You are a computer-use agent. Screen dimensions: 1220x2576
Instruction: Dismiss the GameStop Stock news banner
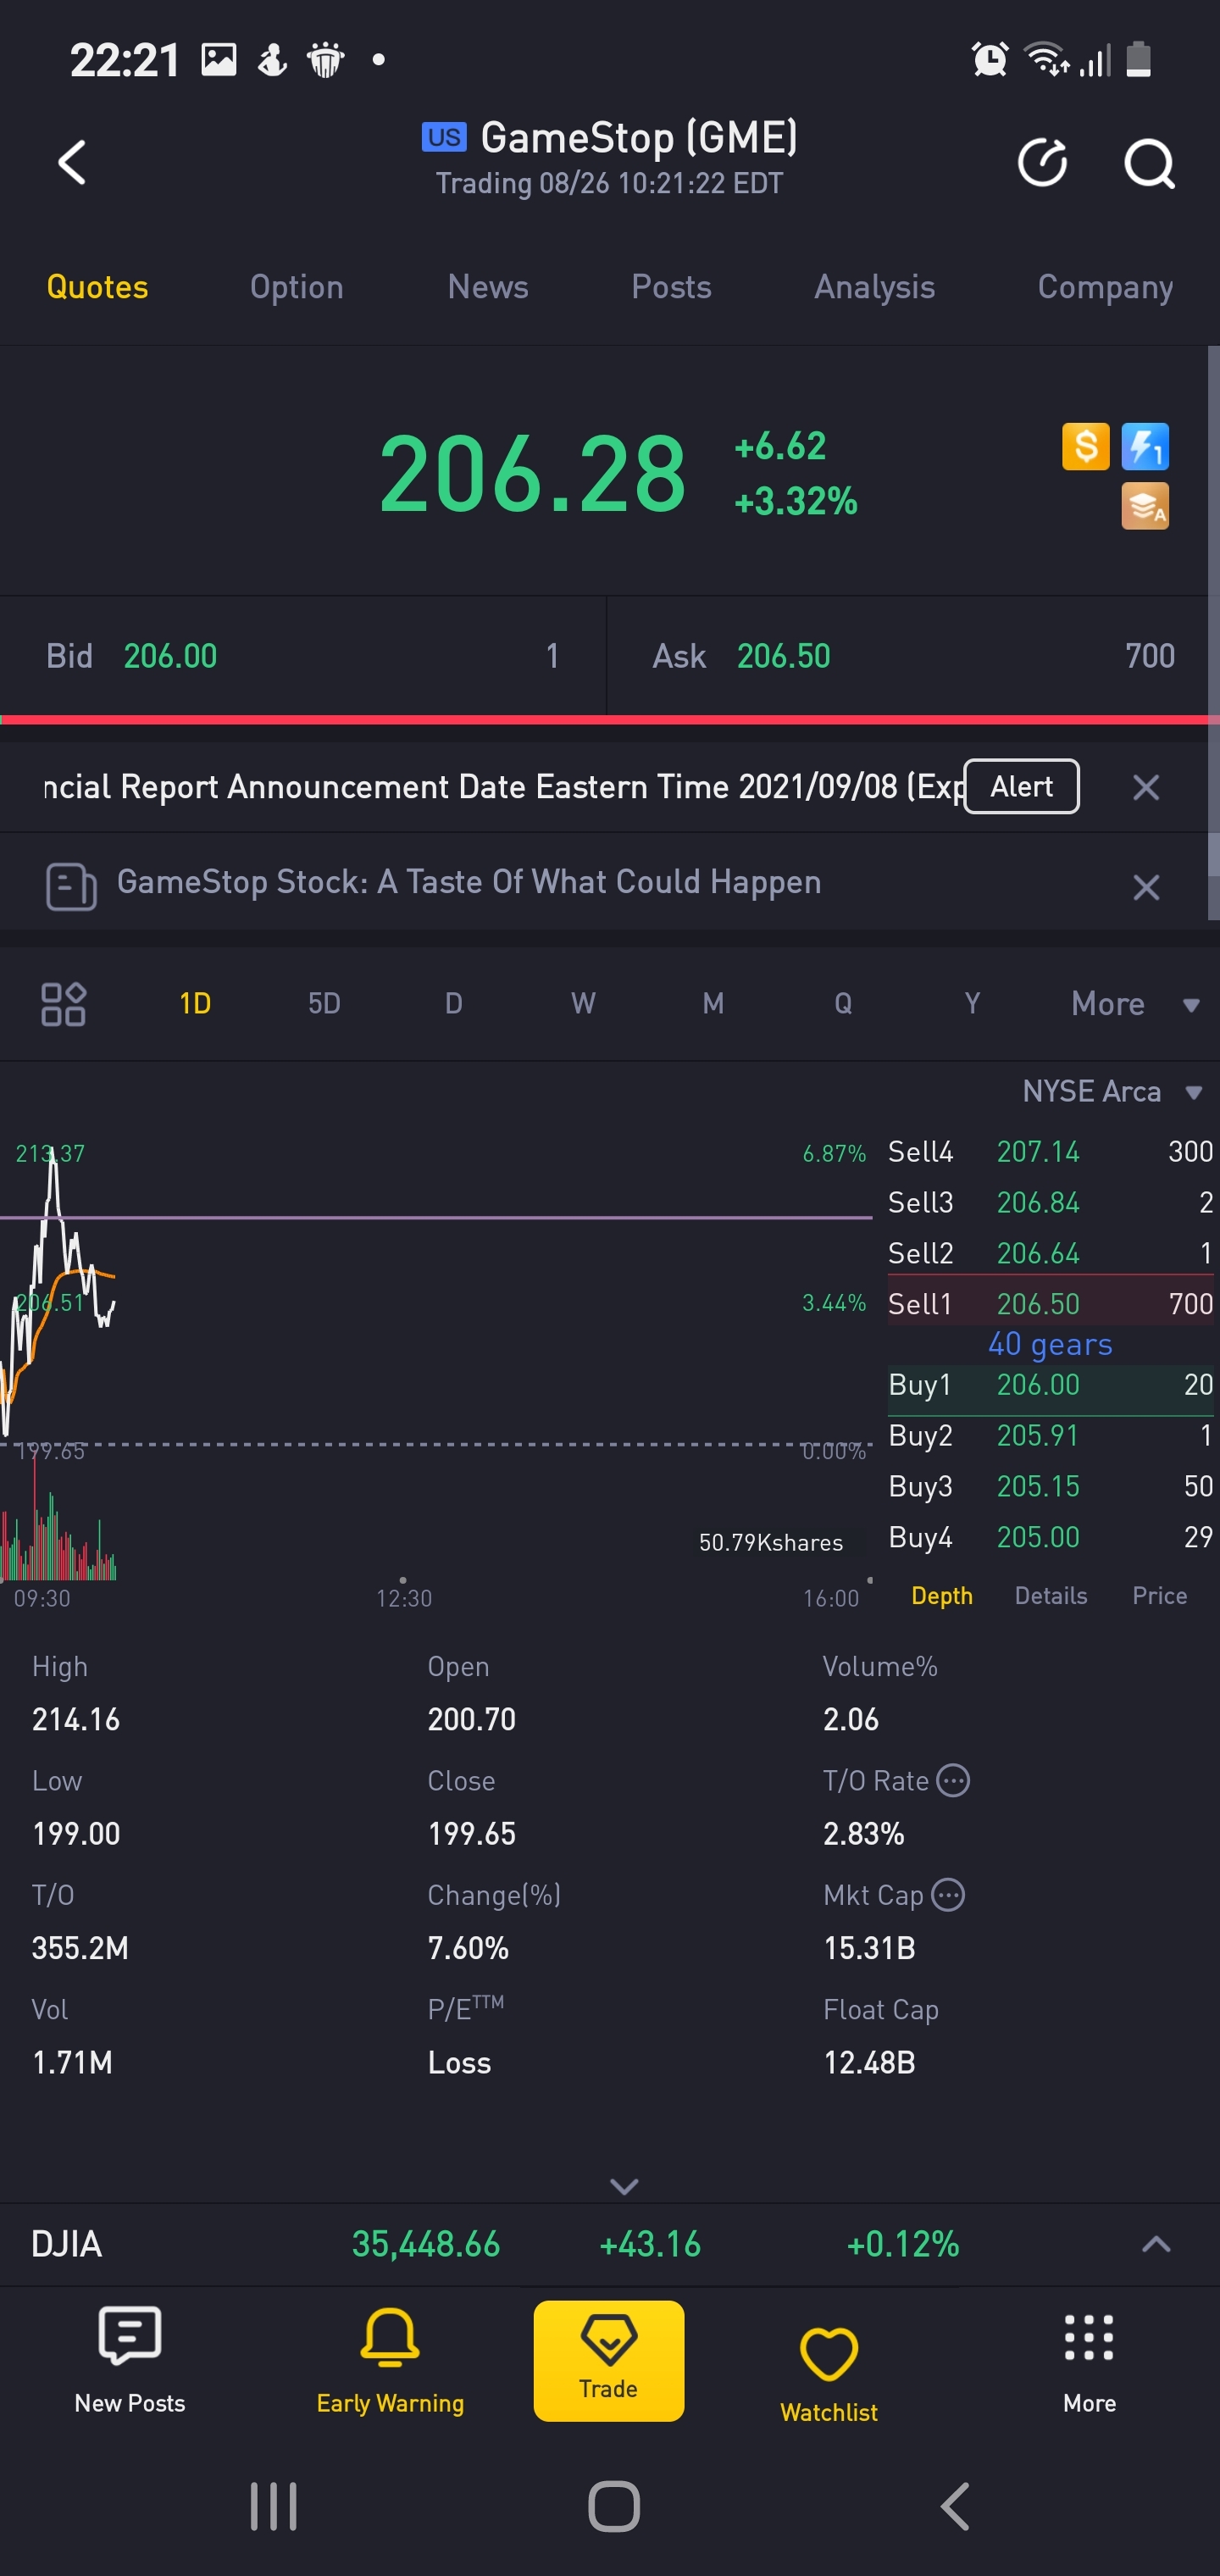(1146, 887)
